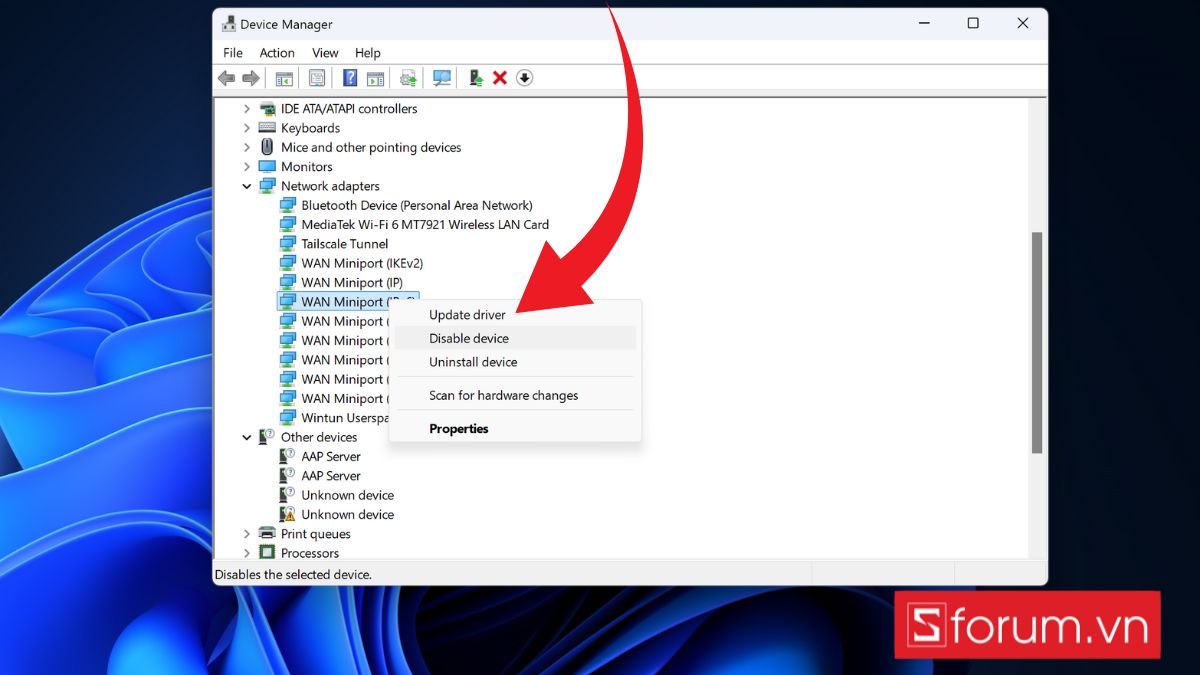Expand Mice and other pointing devices node
This screenshot has height=675, width=1200.
tap(246, 147)
